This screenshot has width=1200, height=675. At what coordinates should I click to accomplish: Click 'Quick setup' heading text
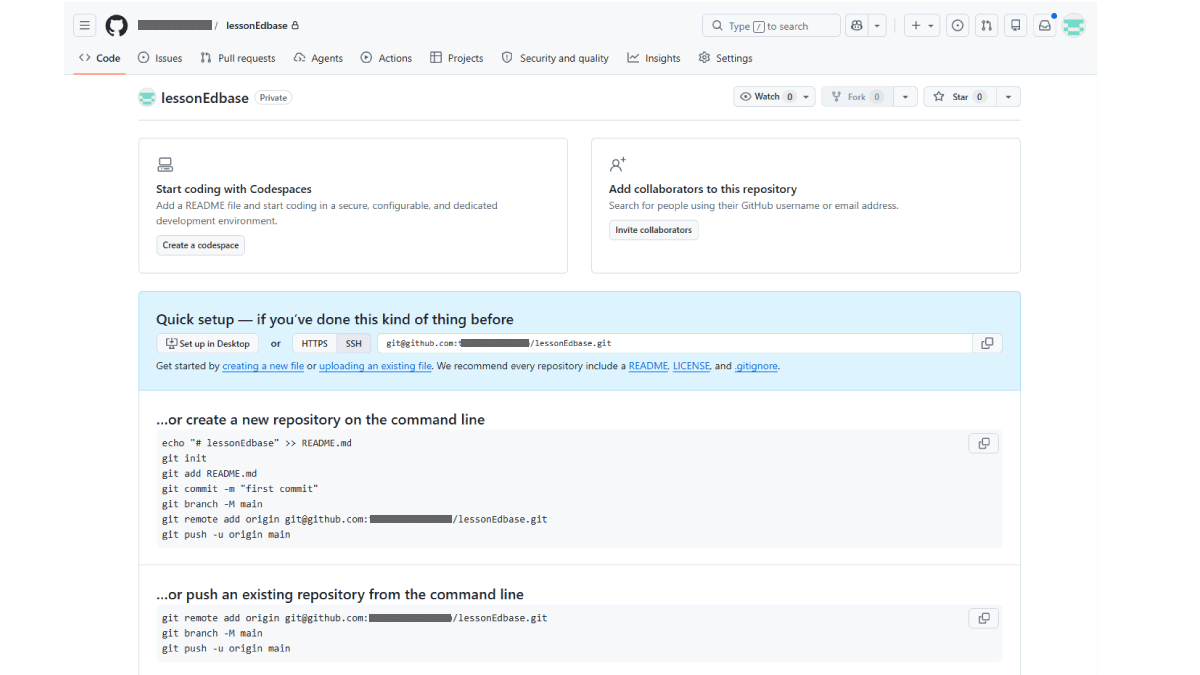[335, 320]
